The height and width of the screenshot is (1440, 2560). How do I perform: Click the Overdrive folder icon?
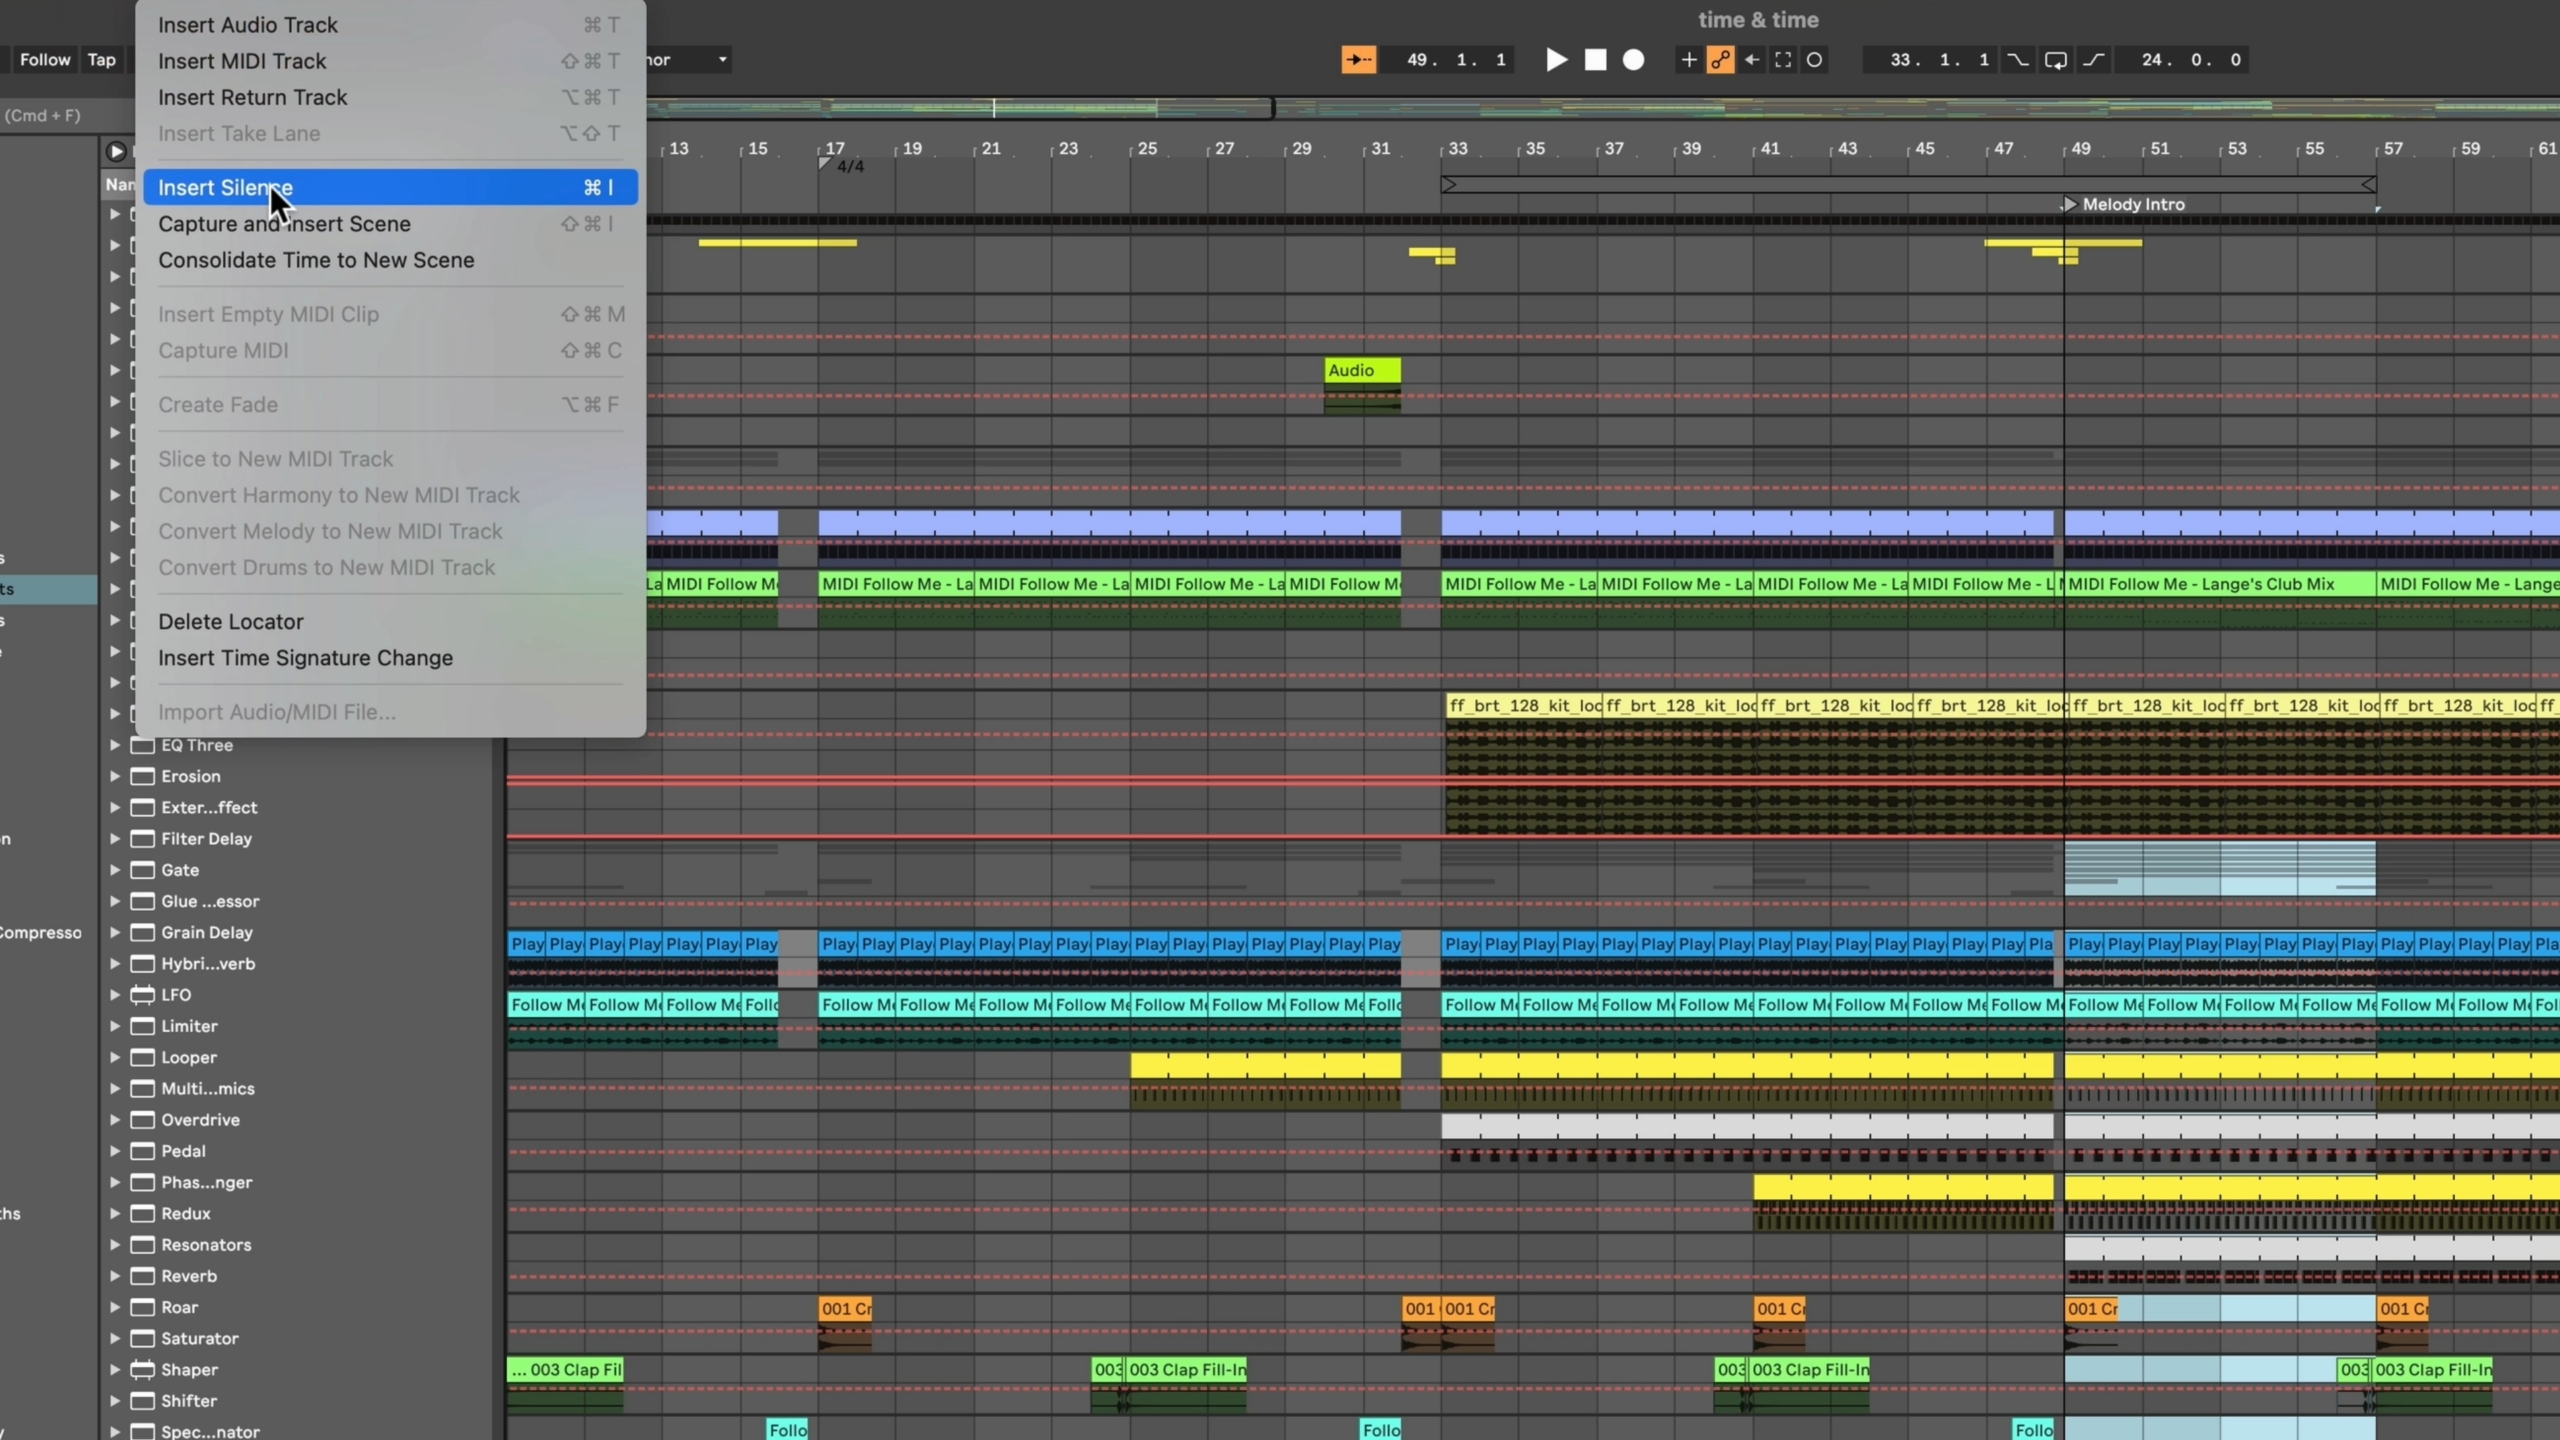coord(143,1120)
